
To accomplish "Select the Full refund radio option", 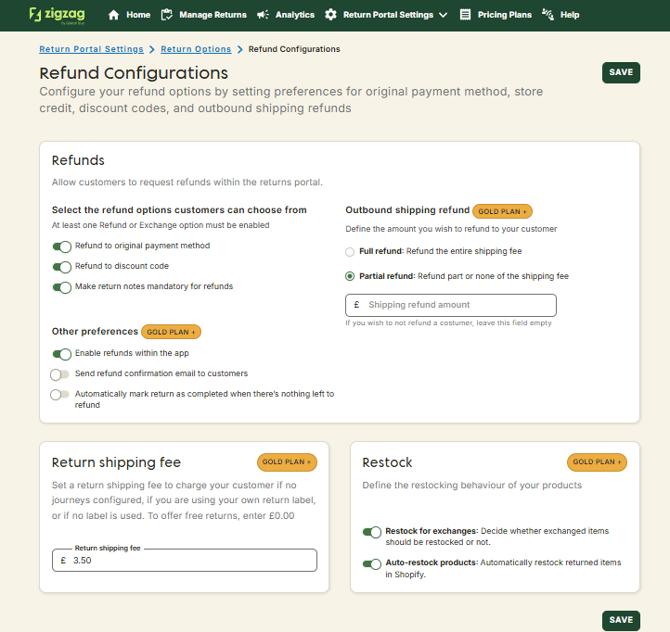I will pyautogui.click(x=350, y=252).
